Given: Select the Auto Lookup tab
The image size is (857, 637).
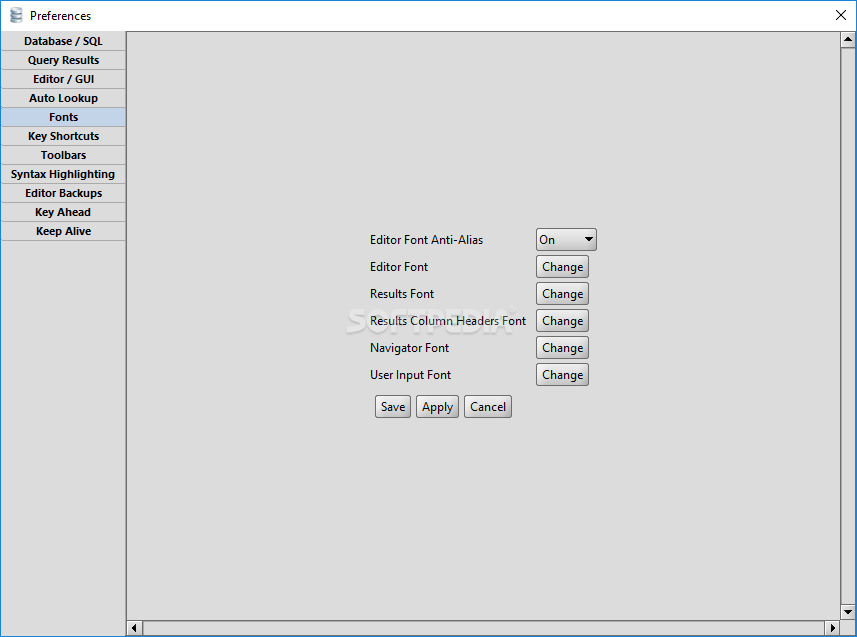Looking at the screenshot, I should [63, 98].
